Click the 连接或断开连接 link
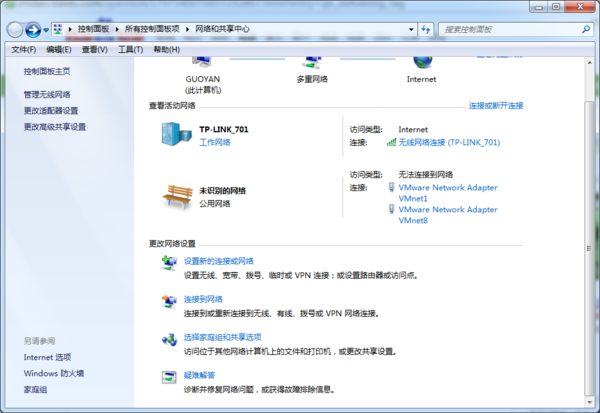Viewport: 600px width, 413px height. click(x=496, y=105)
